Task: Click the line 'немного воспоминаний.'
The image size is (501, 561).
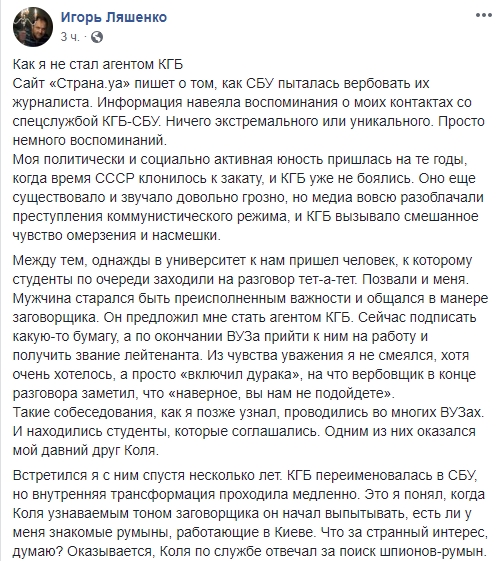Action: click(90, 141)
